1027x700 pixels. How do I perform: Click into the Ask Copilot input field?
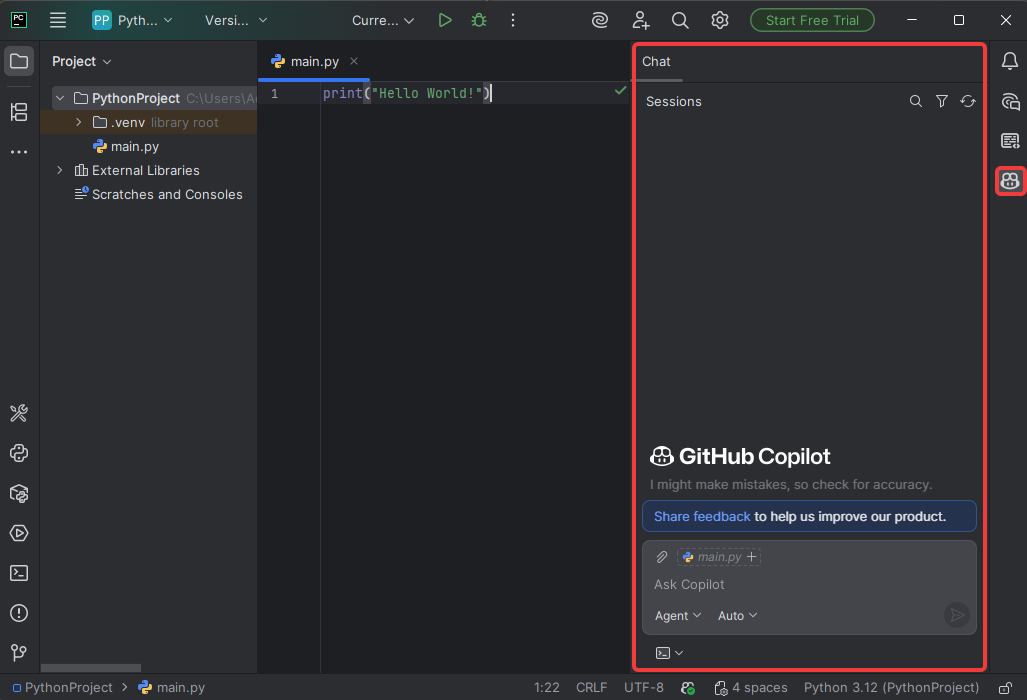809,585
